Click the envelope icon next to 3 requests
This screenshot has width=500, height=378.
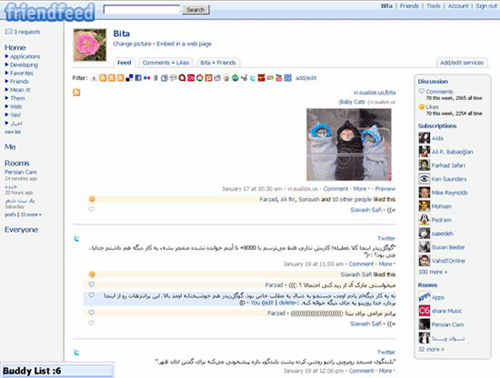click(x=8, y=32)
